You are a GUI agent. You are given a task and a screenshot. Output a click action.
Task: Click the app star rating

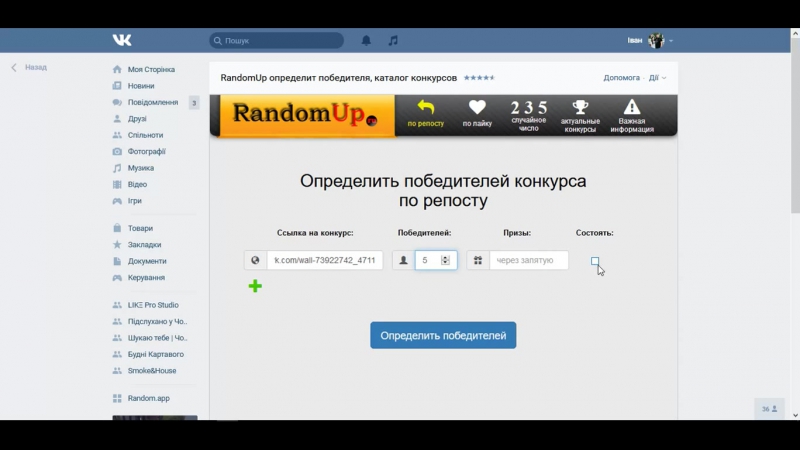click(479, 78)
